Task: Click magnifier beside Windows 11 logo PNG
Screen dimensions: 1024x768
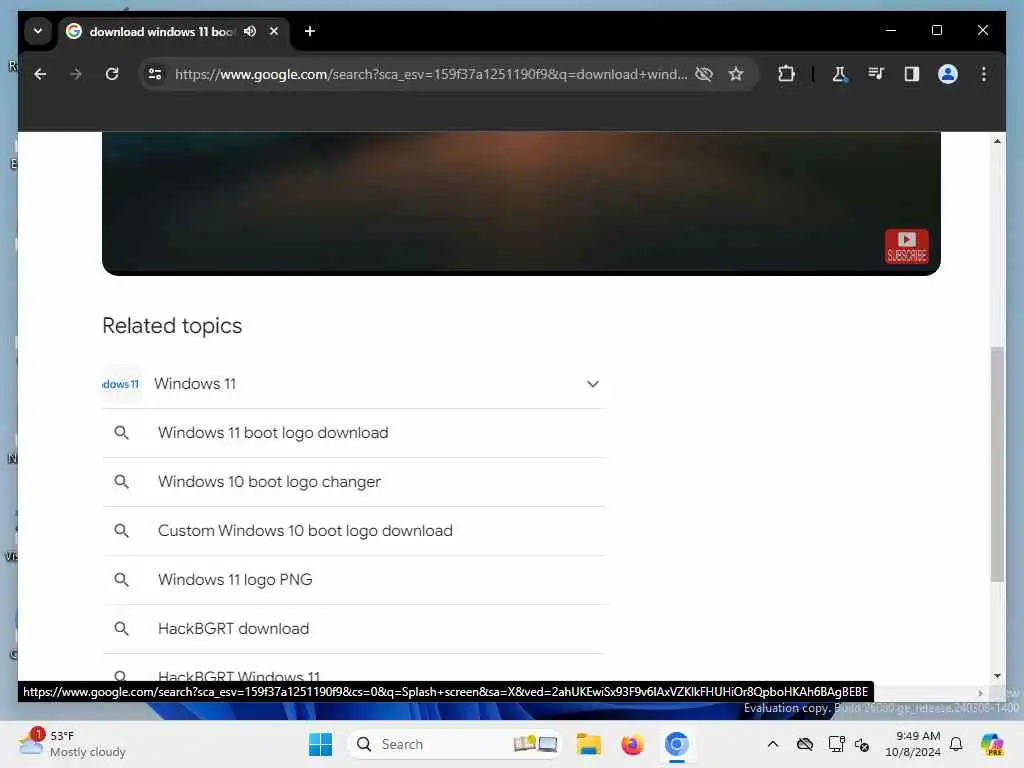Action: [121, 580]
